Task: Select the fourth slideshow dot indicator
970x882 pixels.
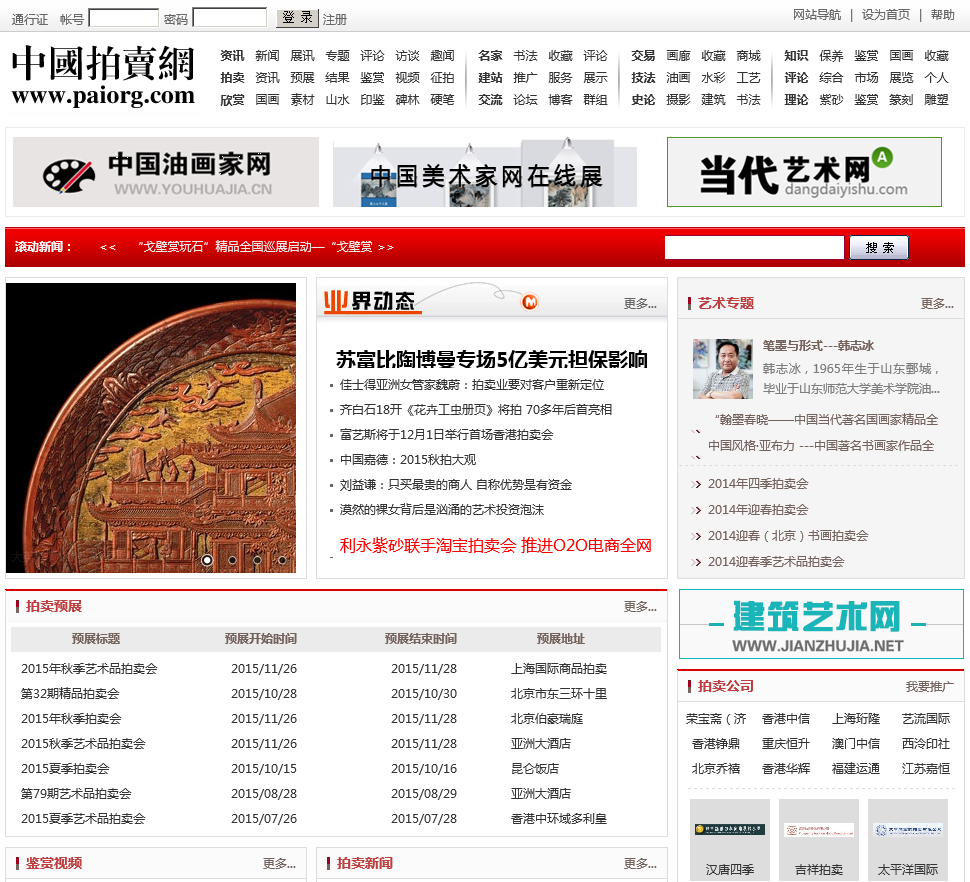Action: [281, 560]
